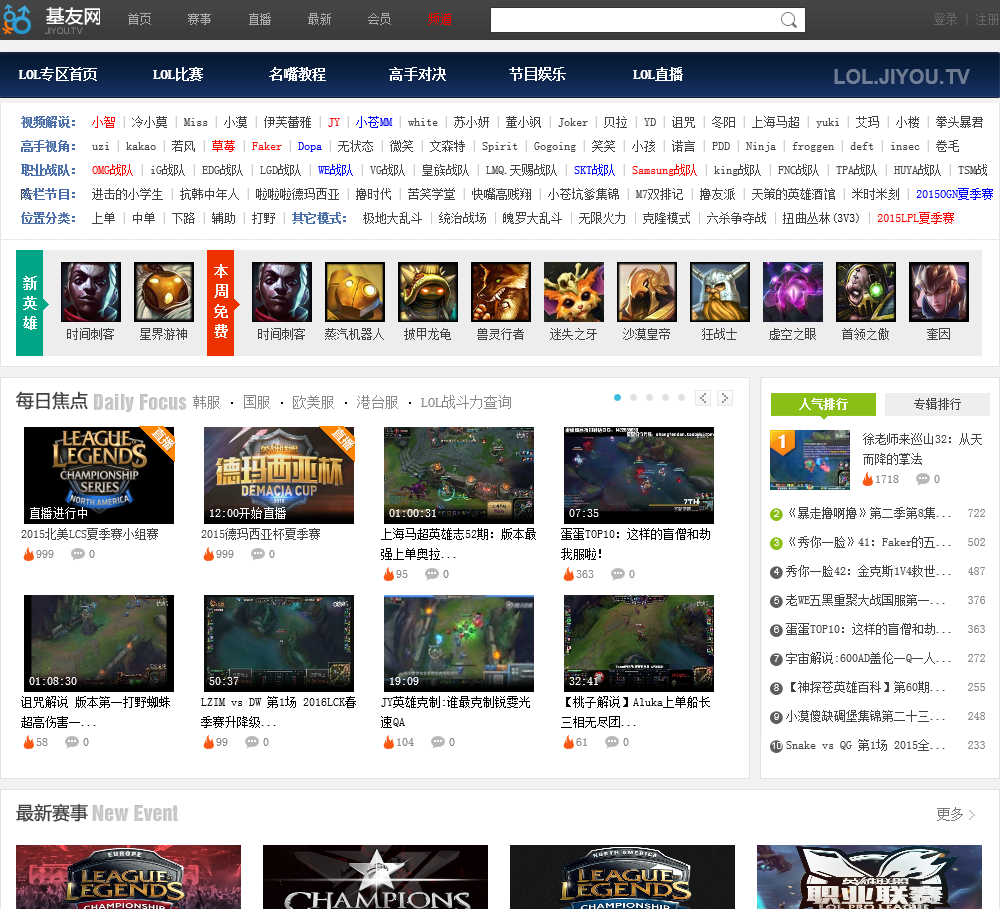The width and height of the screenshot is (1000, 909).
Task: Click the LOL战斗力查询 link
Action: 466,403
